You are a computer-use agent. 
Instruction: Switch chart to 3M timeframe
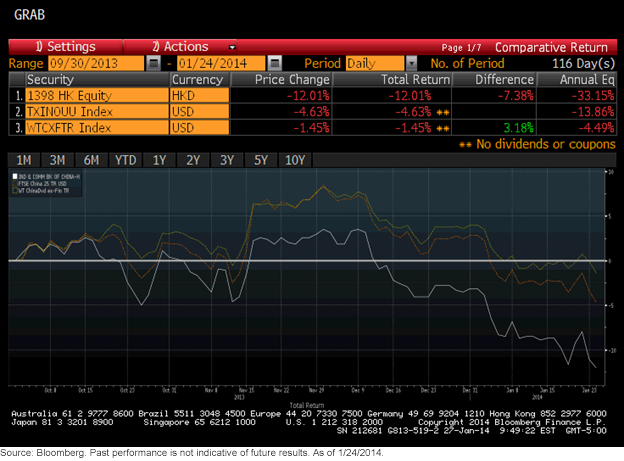[x=57, y=160]
